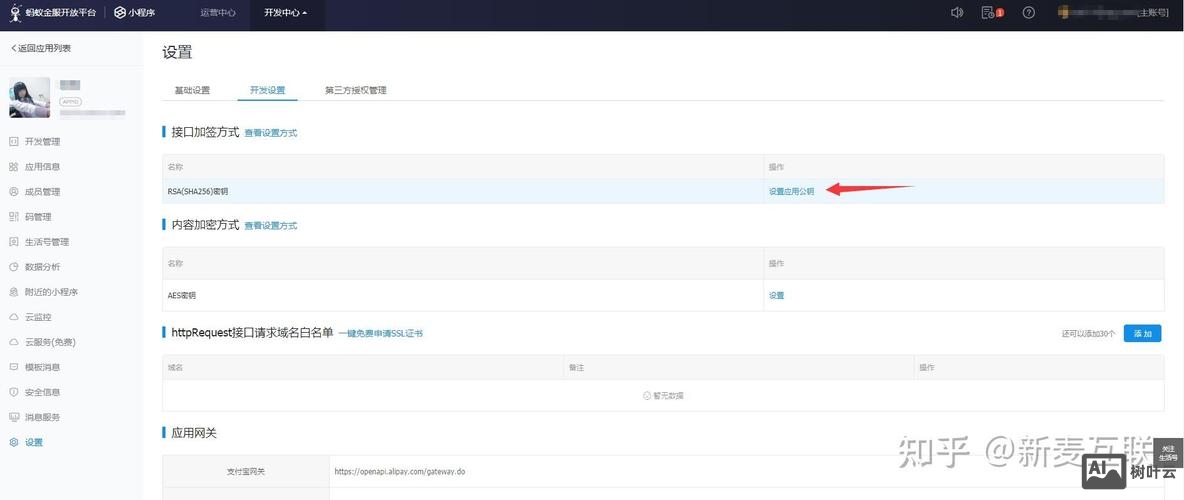
Task: Click the 小程序 cube icon in header
Action: point(119,13)
